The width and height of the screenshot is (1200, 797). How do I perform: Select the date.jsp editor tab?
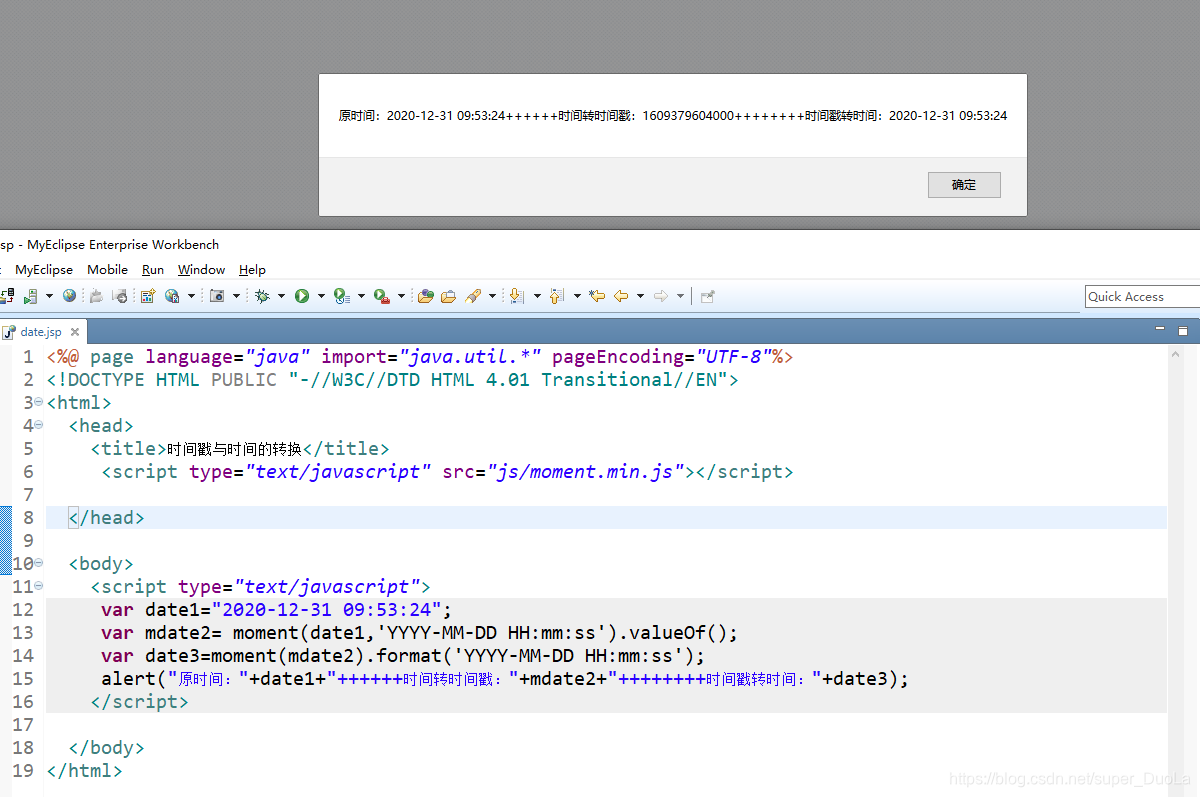click(x=41, y=332)
